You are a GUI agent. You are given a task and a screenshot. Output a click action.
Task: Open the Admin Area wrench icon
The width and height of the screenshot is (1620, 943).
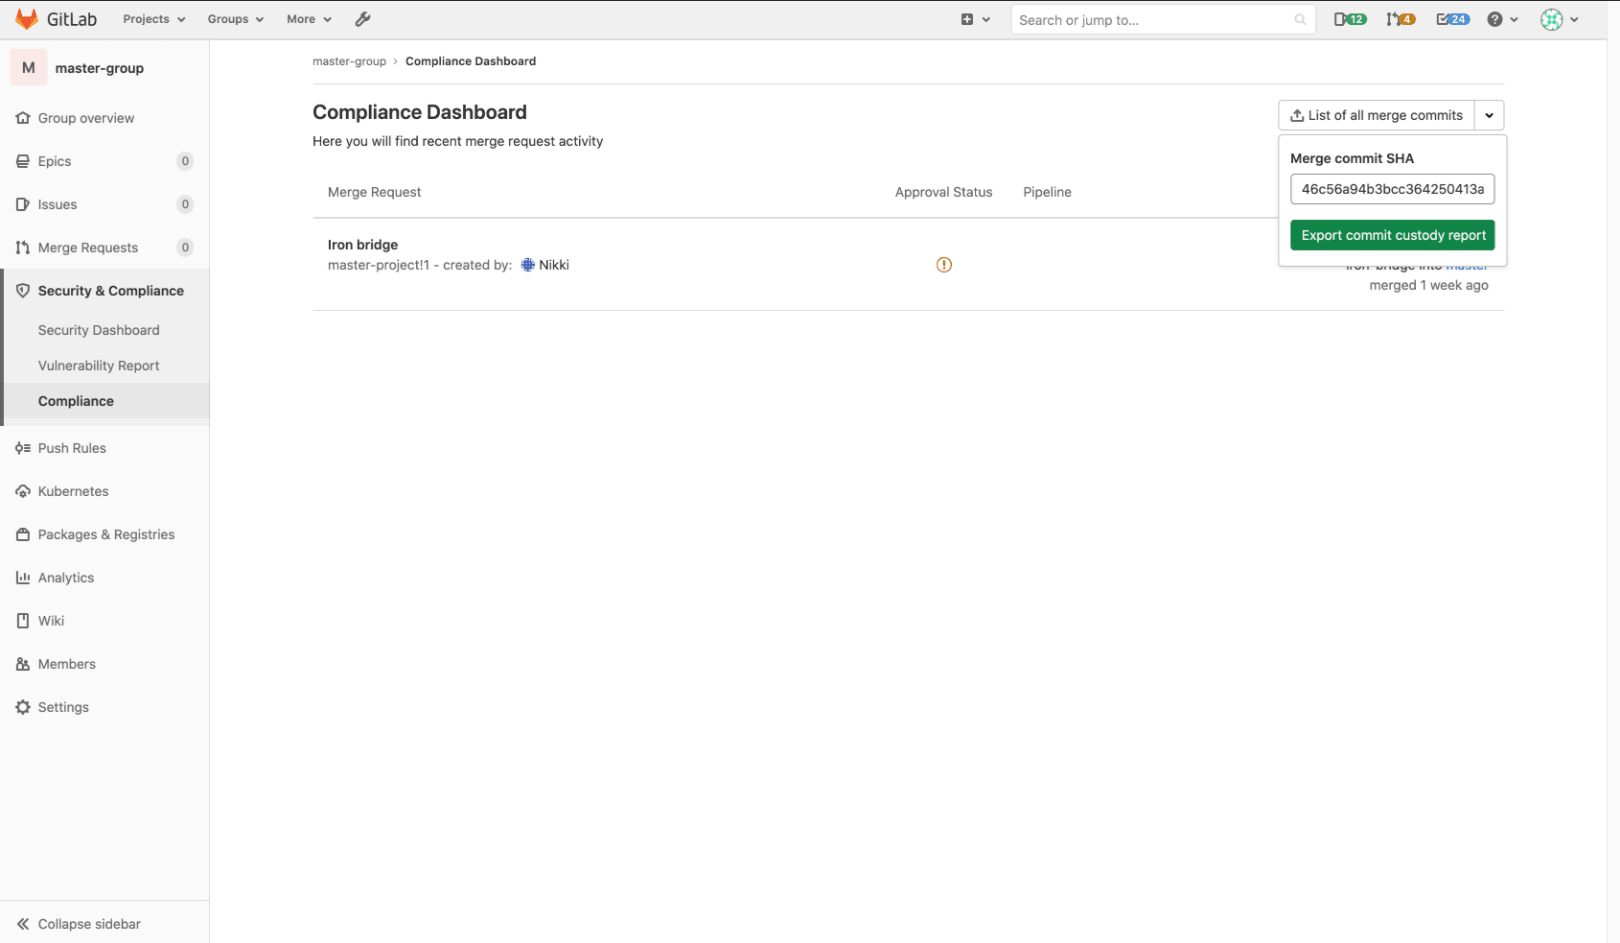tap(362, 18)
